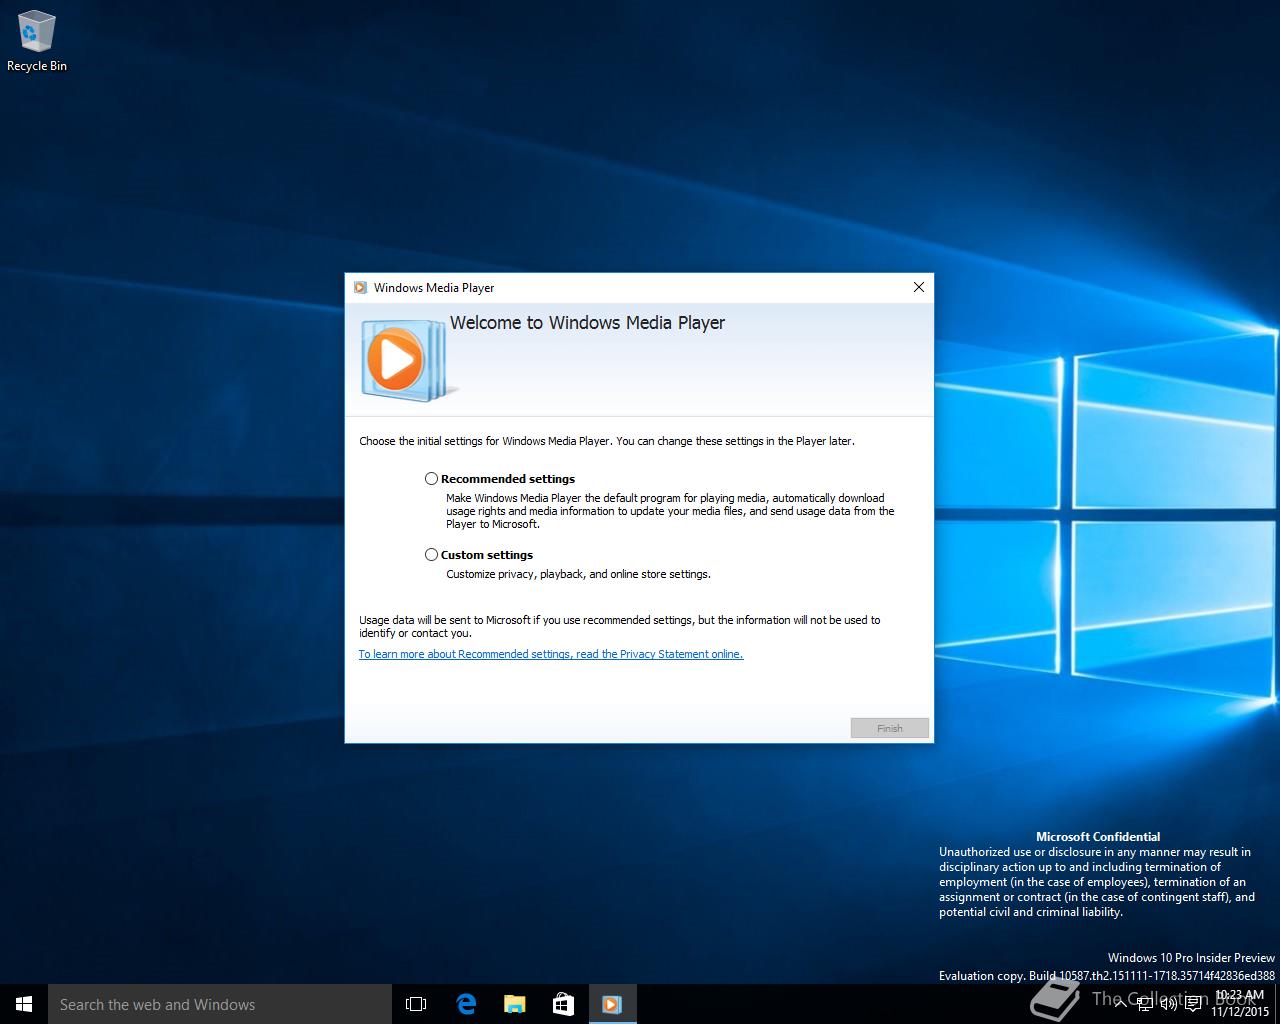Screen dimensions: 1280x1024
Task: Close the Windows Media Player dialog
Action: [x=918, y=287]
